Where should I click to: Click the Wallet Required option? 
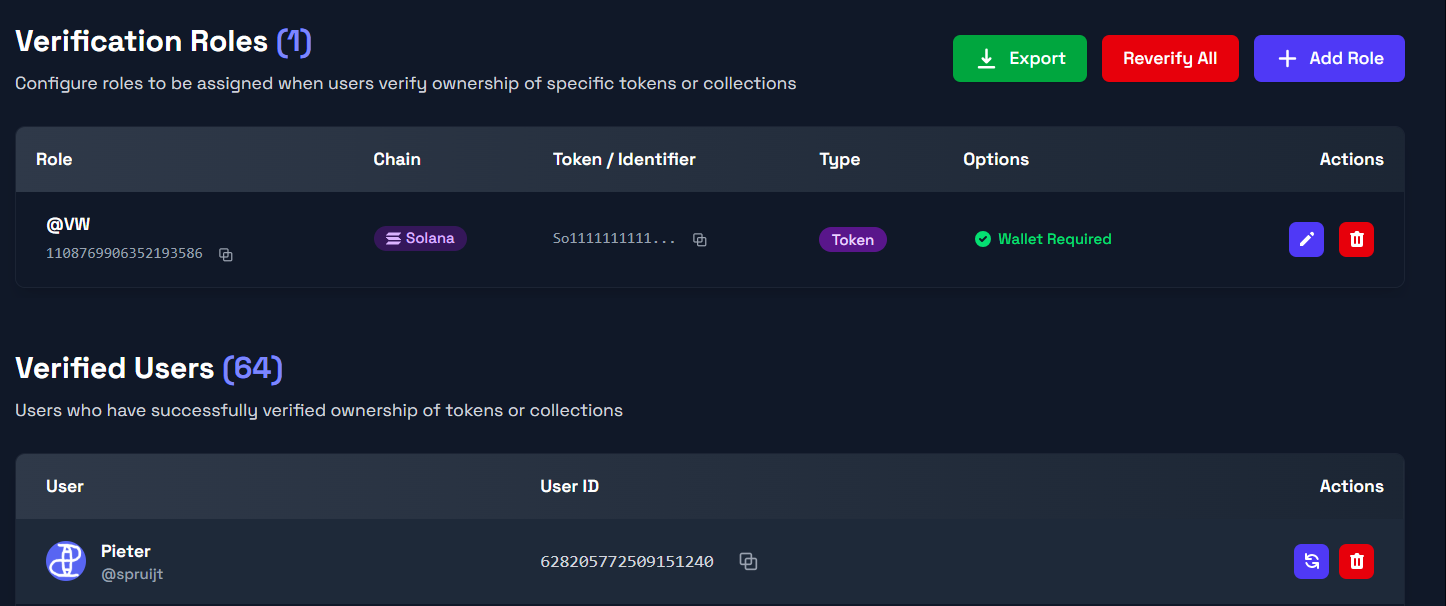(1043, 239)
